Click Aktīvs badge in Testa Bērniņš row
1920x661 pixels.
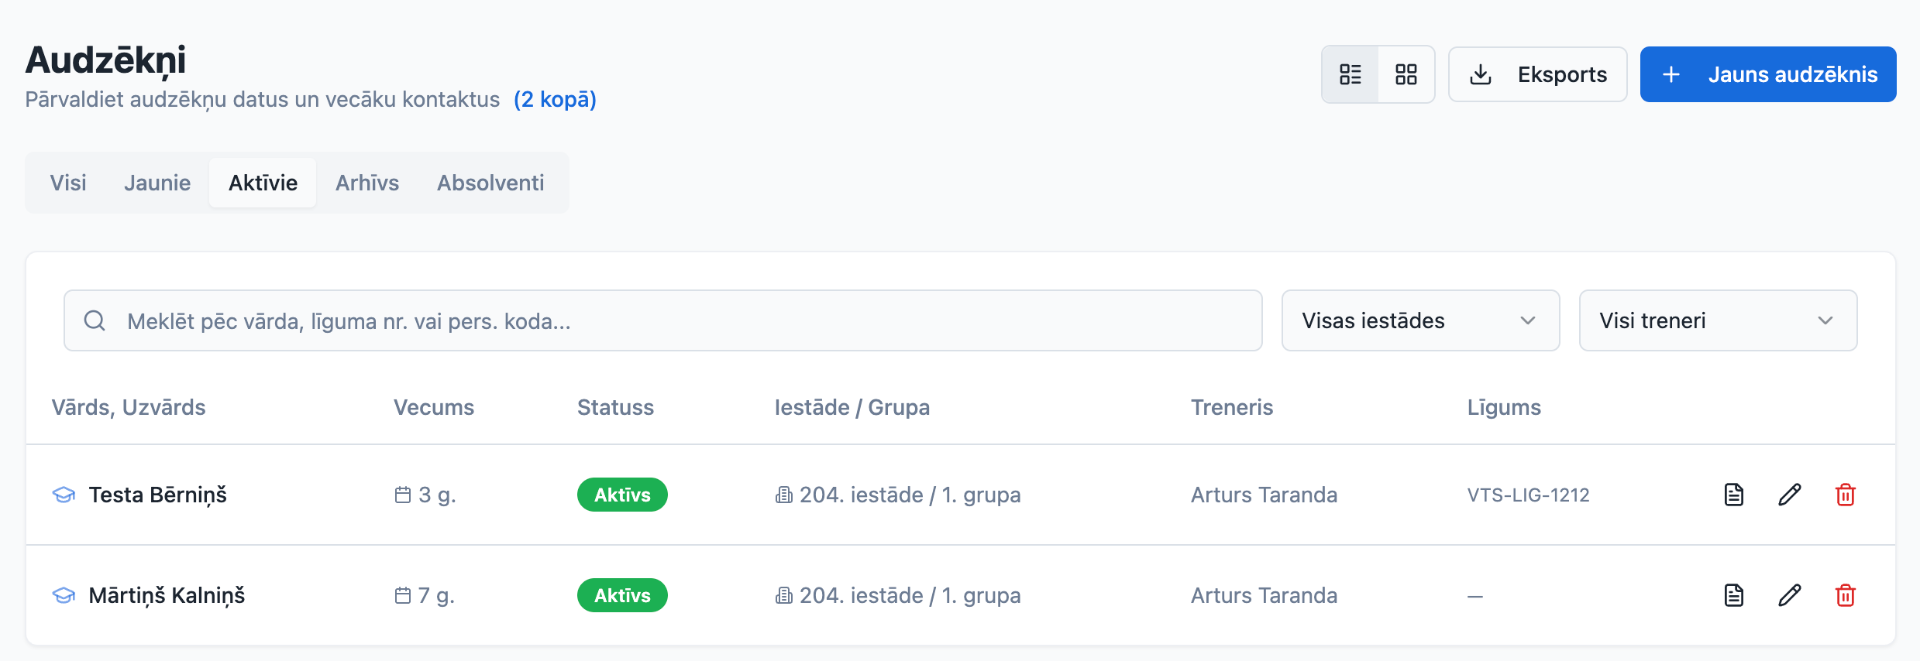click(x=622, y=495)
